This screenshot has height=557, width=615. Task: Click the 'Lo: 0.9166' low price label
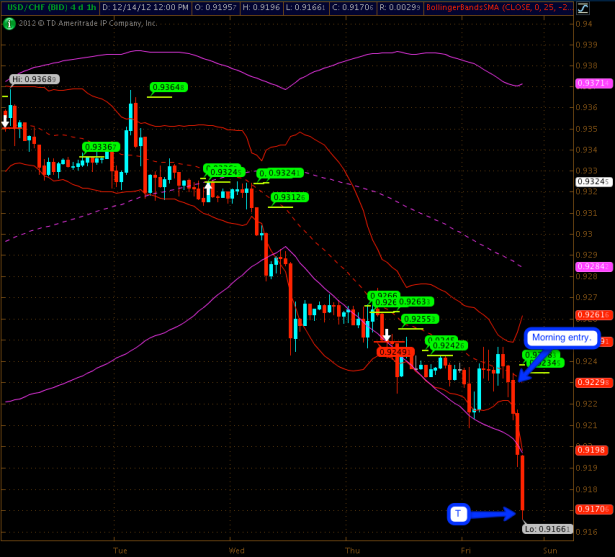pyautogui.click(x=546, y=528)
